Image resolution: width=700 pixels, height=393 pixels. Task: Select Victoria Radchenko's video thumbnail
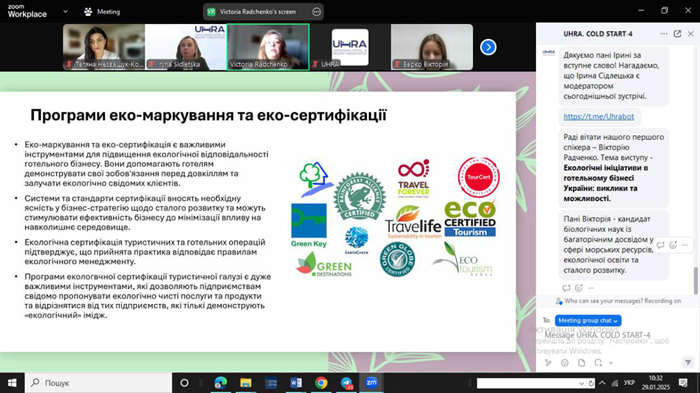(268, 47)
